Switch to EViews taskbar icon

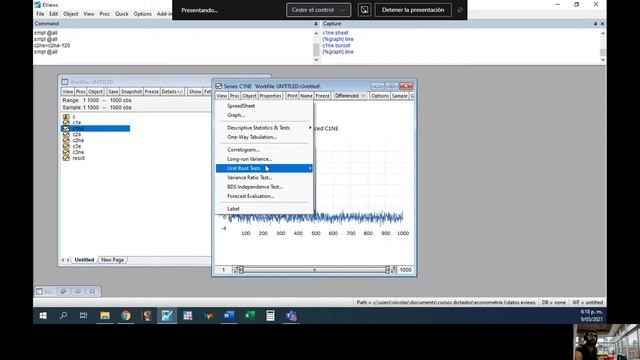pos(167,316)
